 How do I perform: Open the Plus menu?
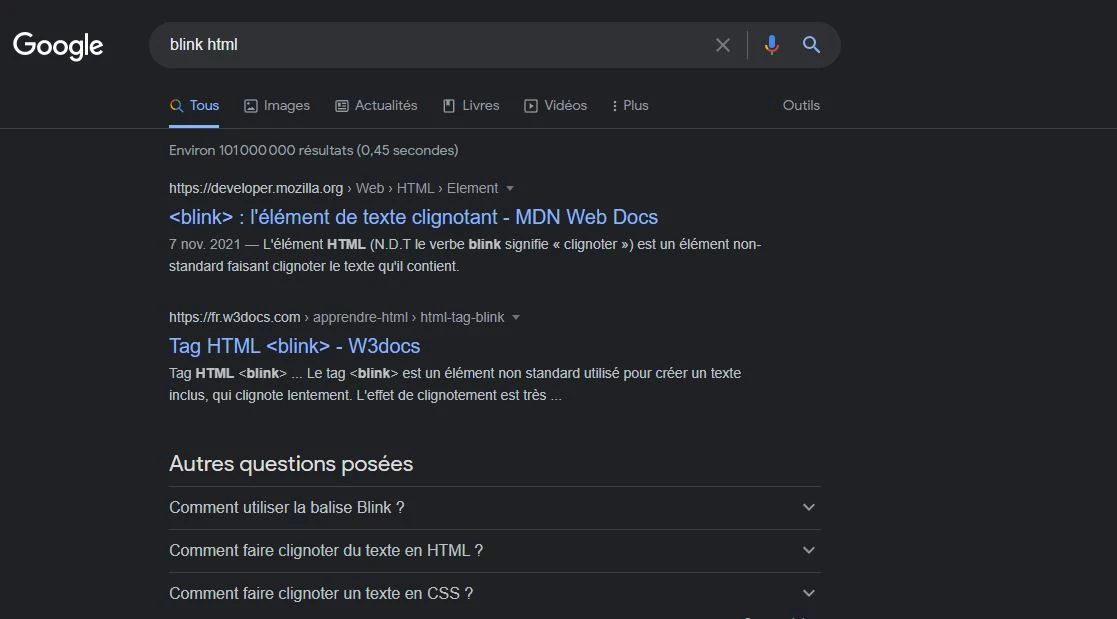(630, 105)
